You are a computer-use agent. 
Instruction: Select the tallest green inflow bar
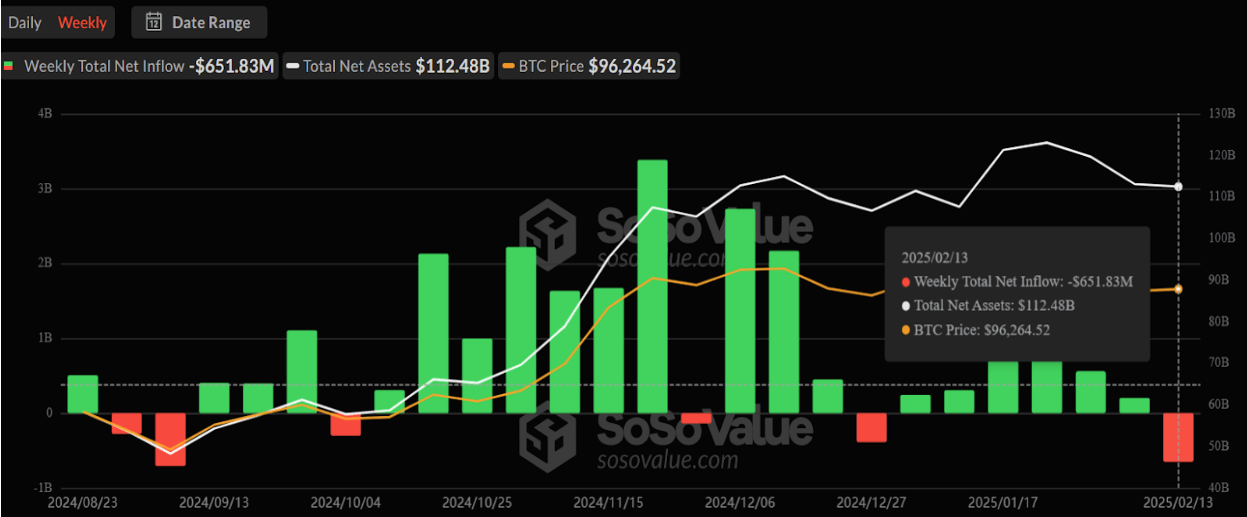[x=652, y=286]
